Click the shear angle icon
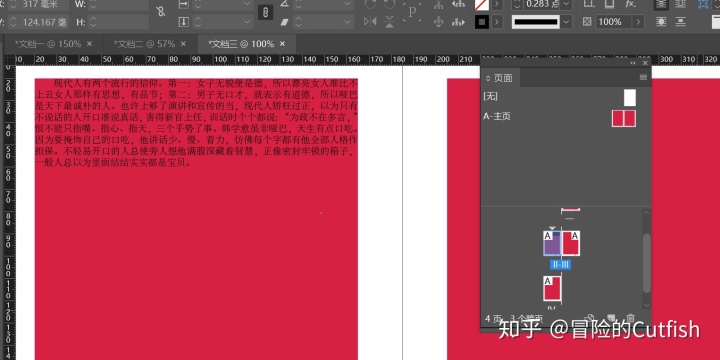The image size is (720, 360). 285,22
